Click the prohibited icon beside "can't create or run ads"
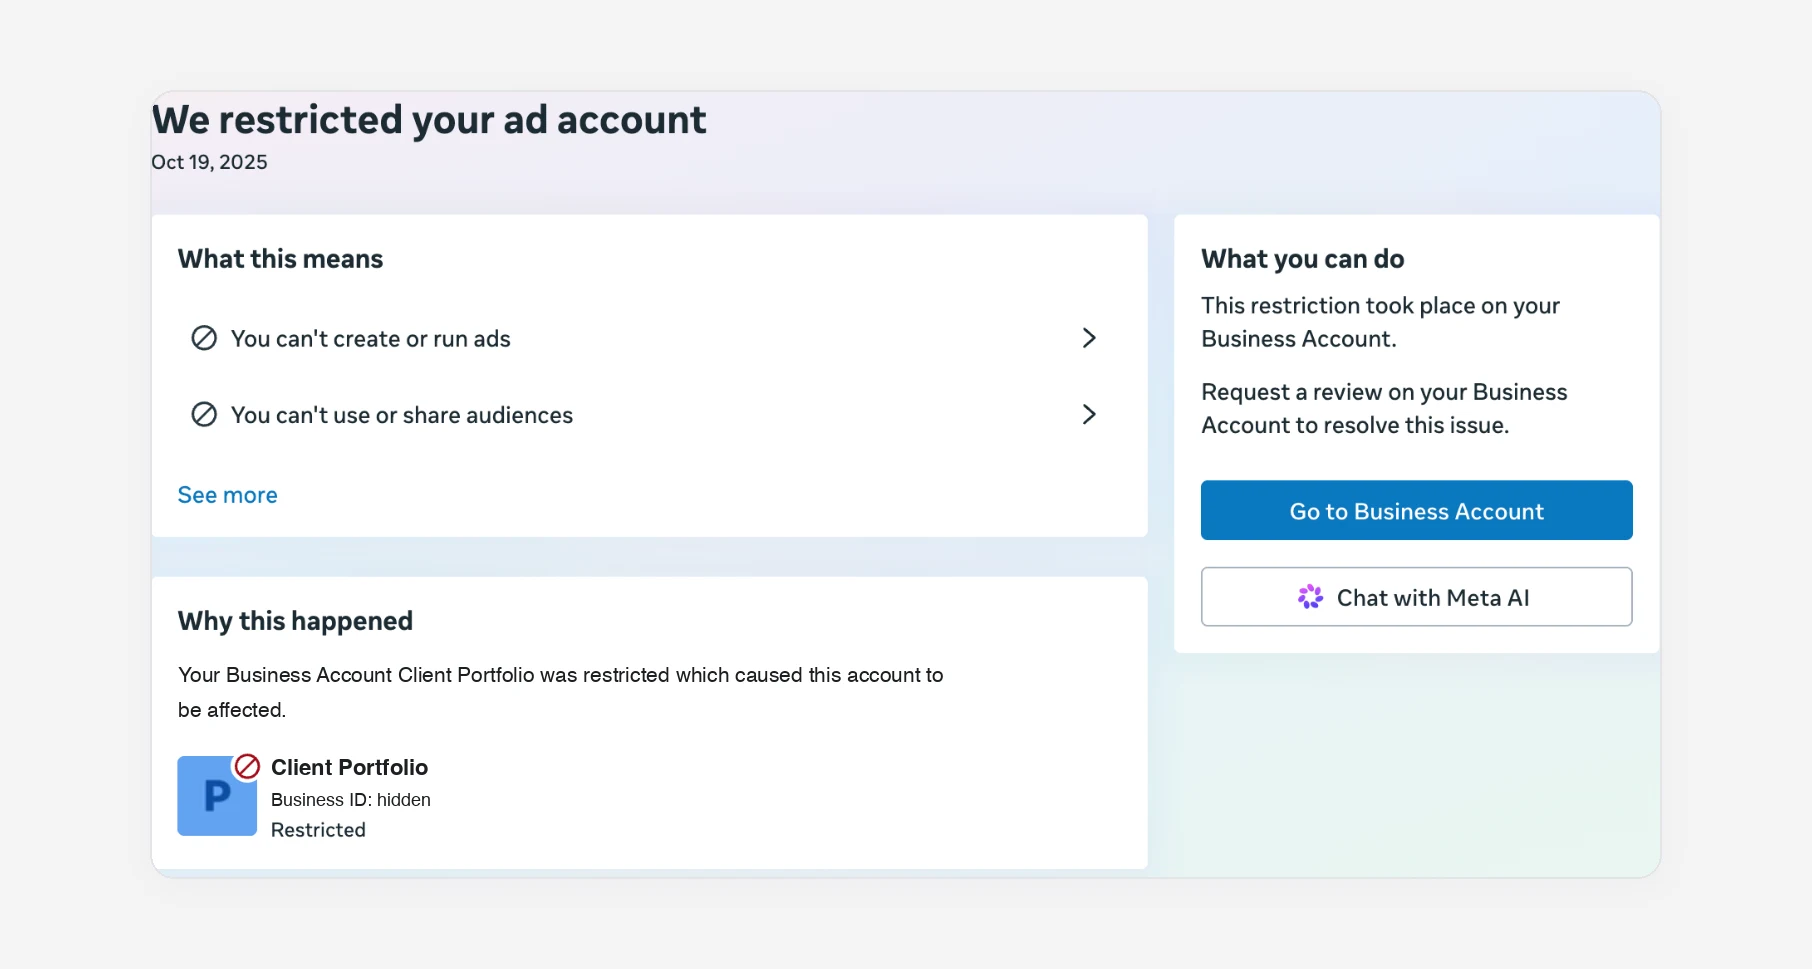Image resolution: width=1812 pixels, height=969 pixels. [x=204, y=338]
